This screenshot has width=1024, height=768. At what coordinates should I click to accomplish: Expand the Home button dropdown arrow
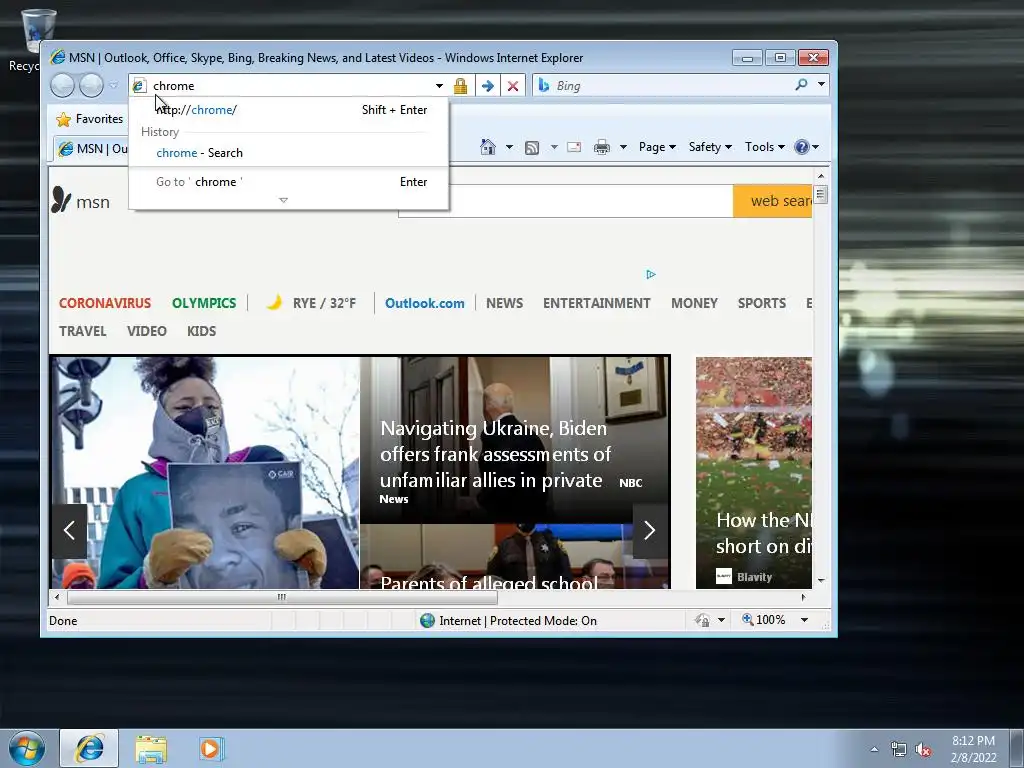(509, 147)
